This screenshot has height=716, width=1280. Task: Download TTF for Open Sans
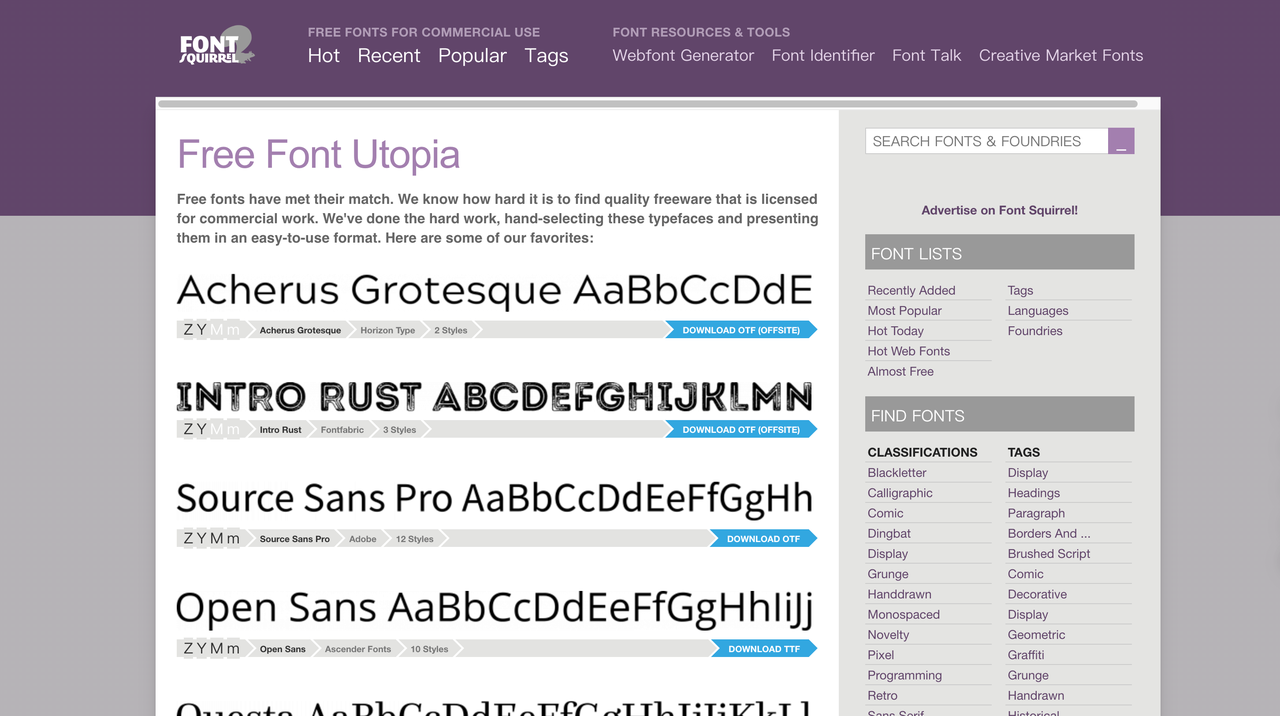coord(764,649)
